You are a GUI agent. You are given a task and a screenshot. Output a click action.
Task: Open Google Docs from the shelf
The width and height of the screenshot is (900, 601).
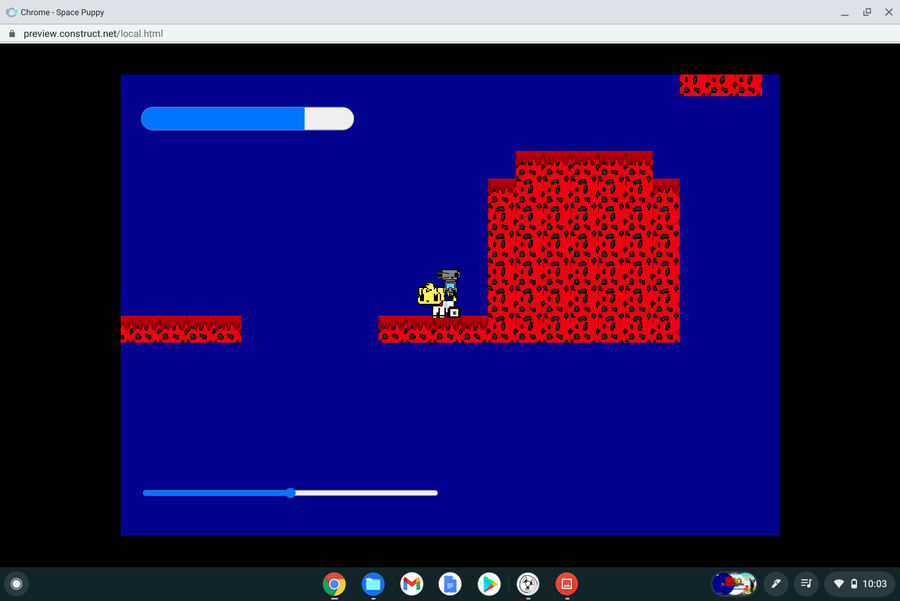450,584
